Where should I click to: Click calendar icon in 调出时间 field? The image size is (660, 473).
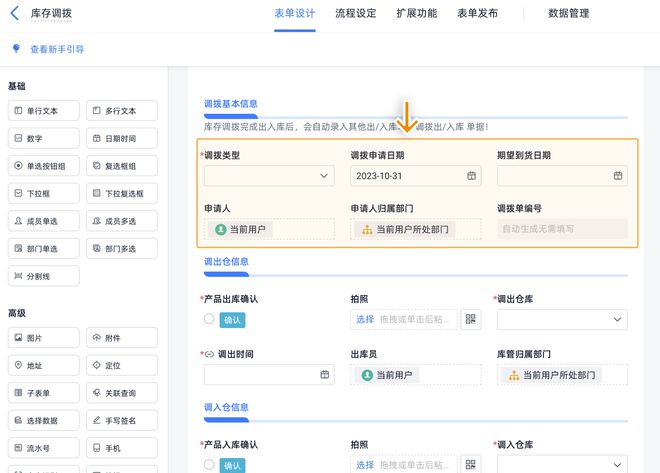click(x=324, y=375)
